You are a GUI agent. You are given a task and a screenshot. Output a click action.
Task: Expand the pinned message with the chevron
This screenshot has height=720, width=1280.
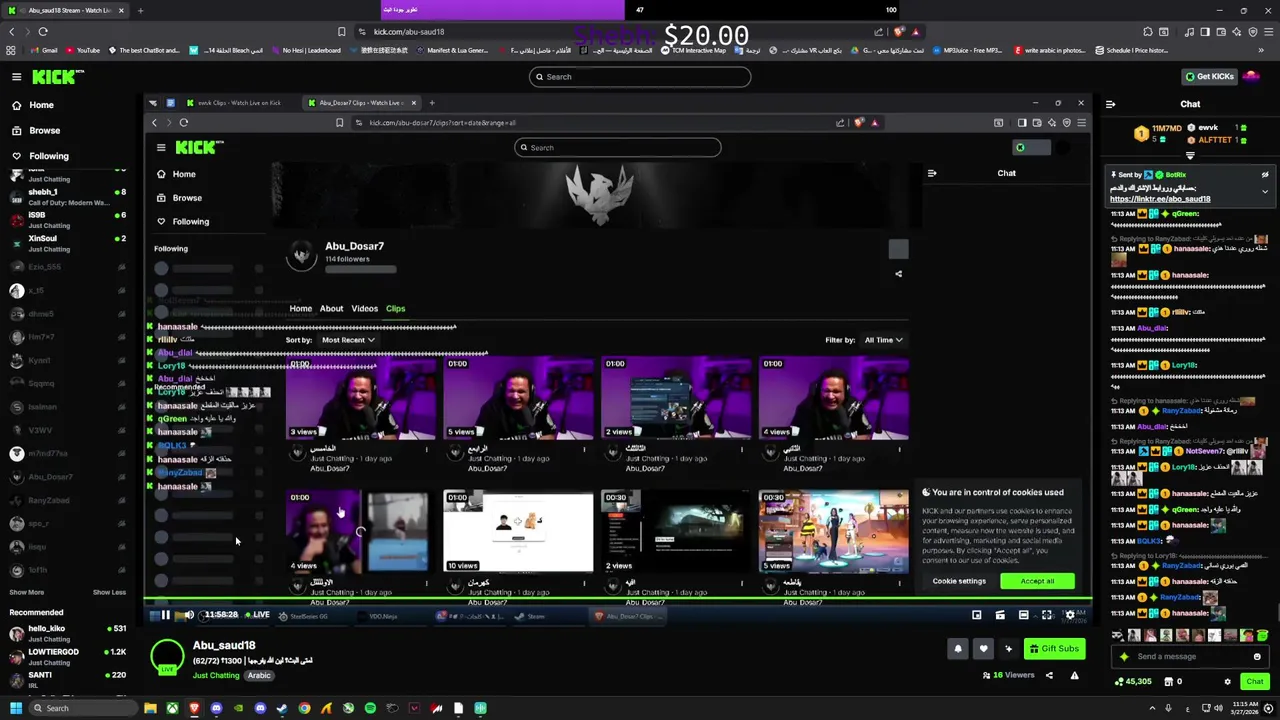[x=1264, y=191]
